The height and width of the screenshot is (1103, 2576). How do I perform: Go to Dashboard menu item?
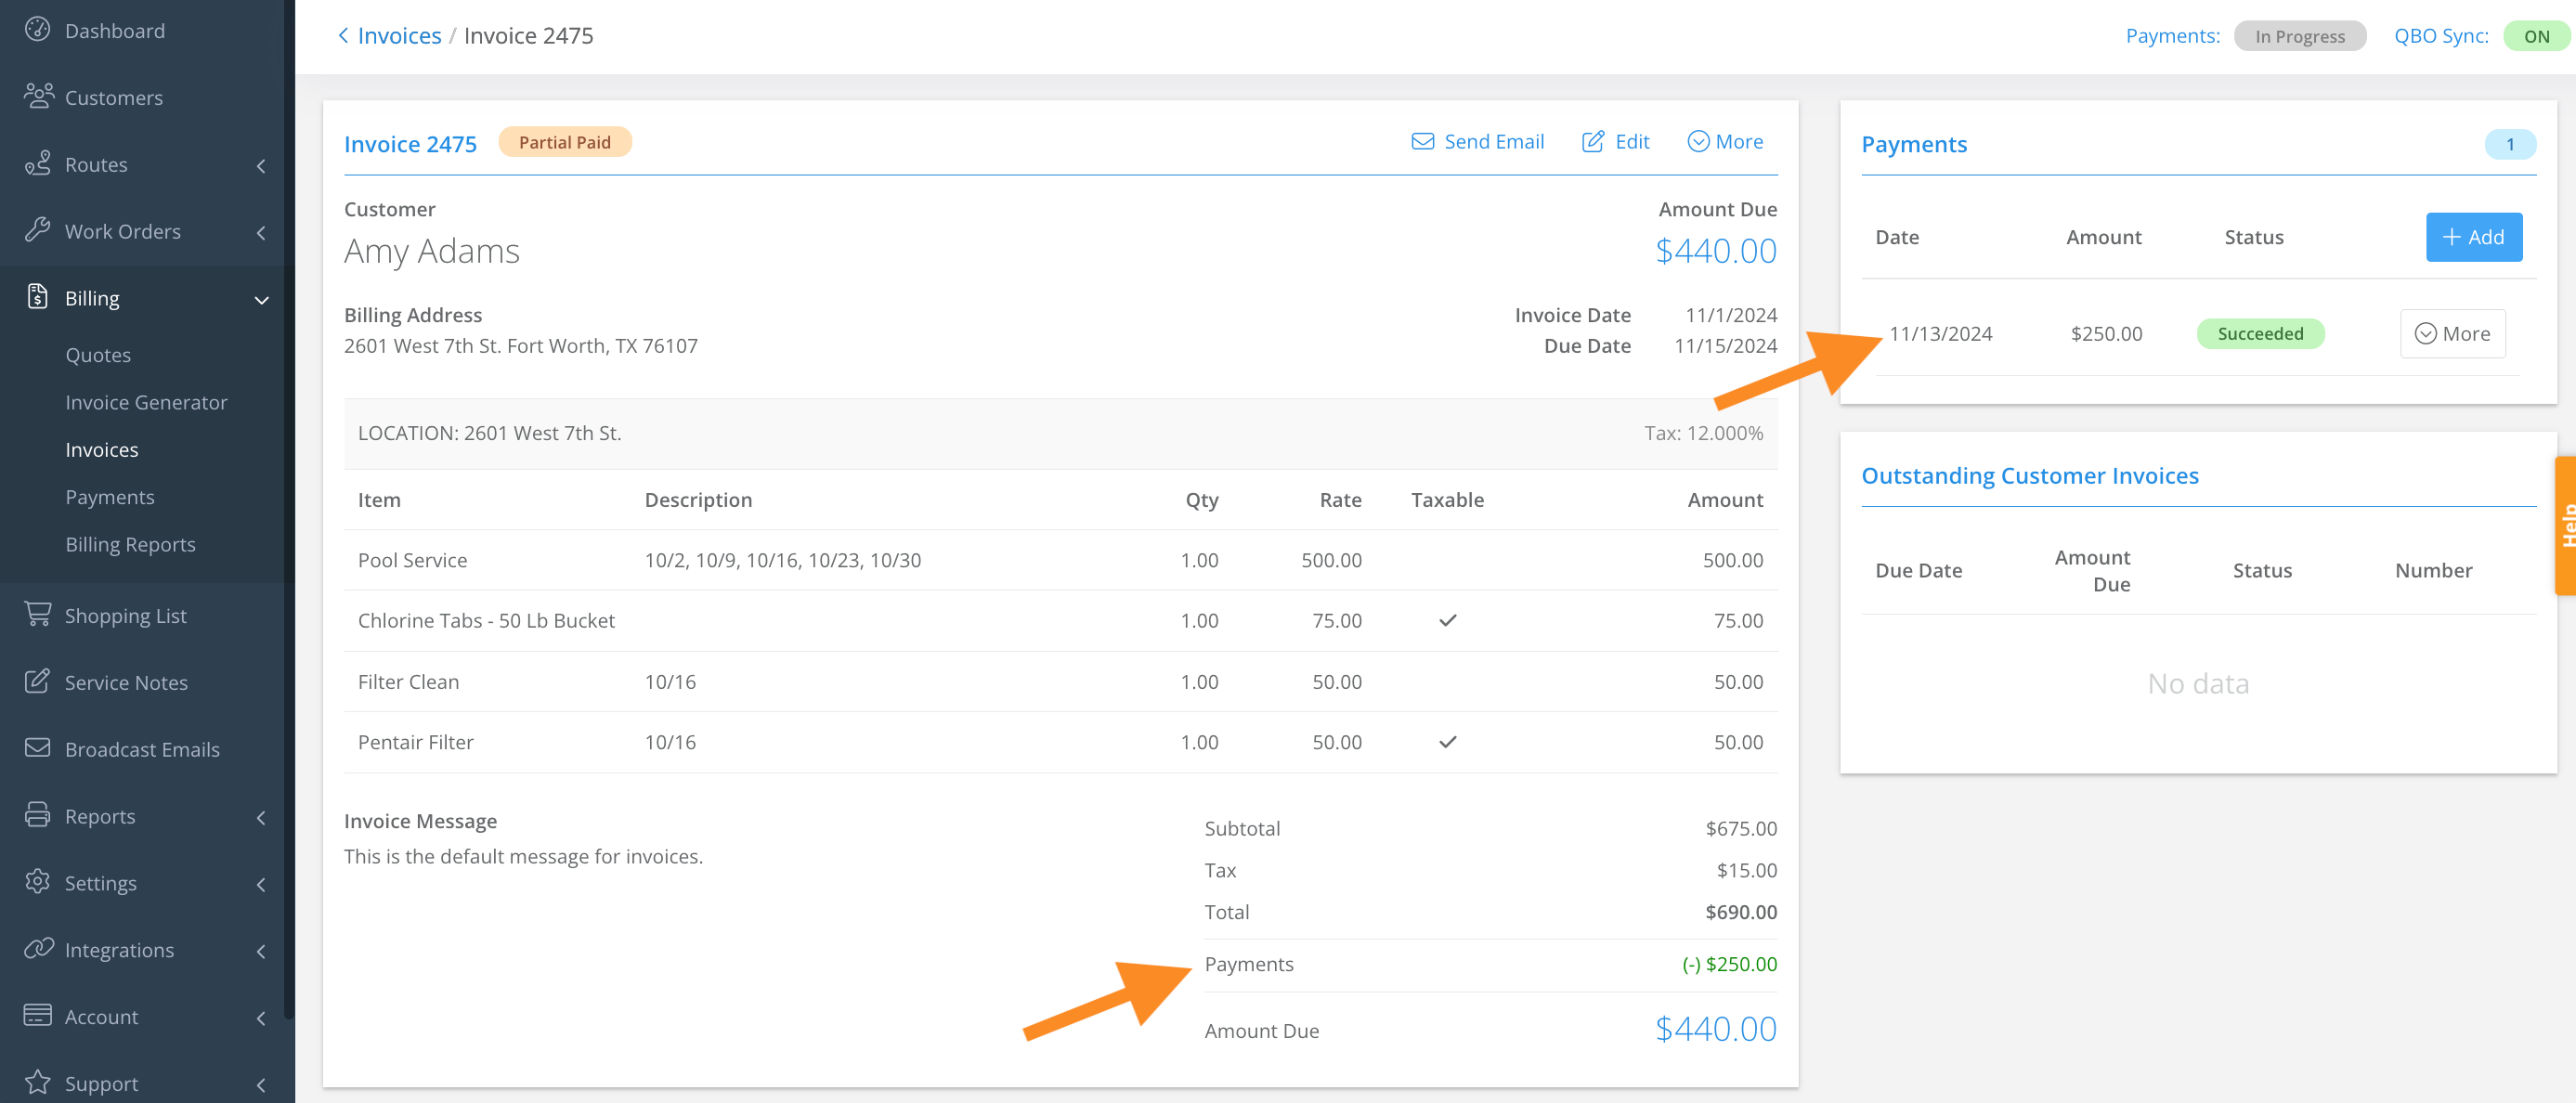pos(115,31)
